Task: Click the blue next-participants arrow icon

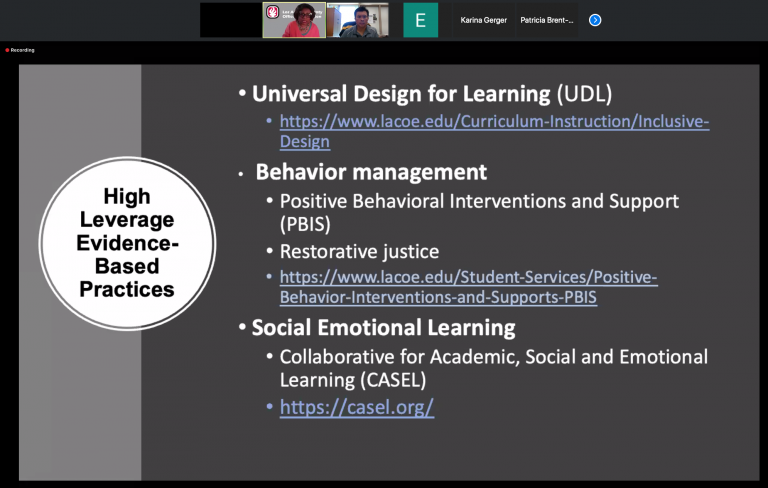Action: pos(595,20)
